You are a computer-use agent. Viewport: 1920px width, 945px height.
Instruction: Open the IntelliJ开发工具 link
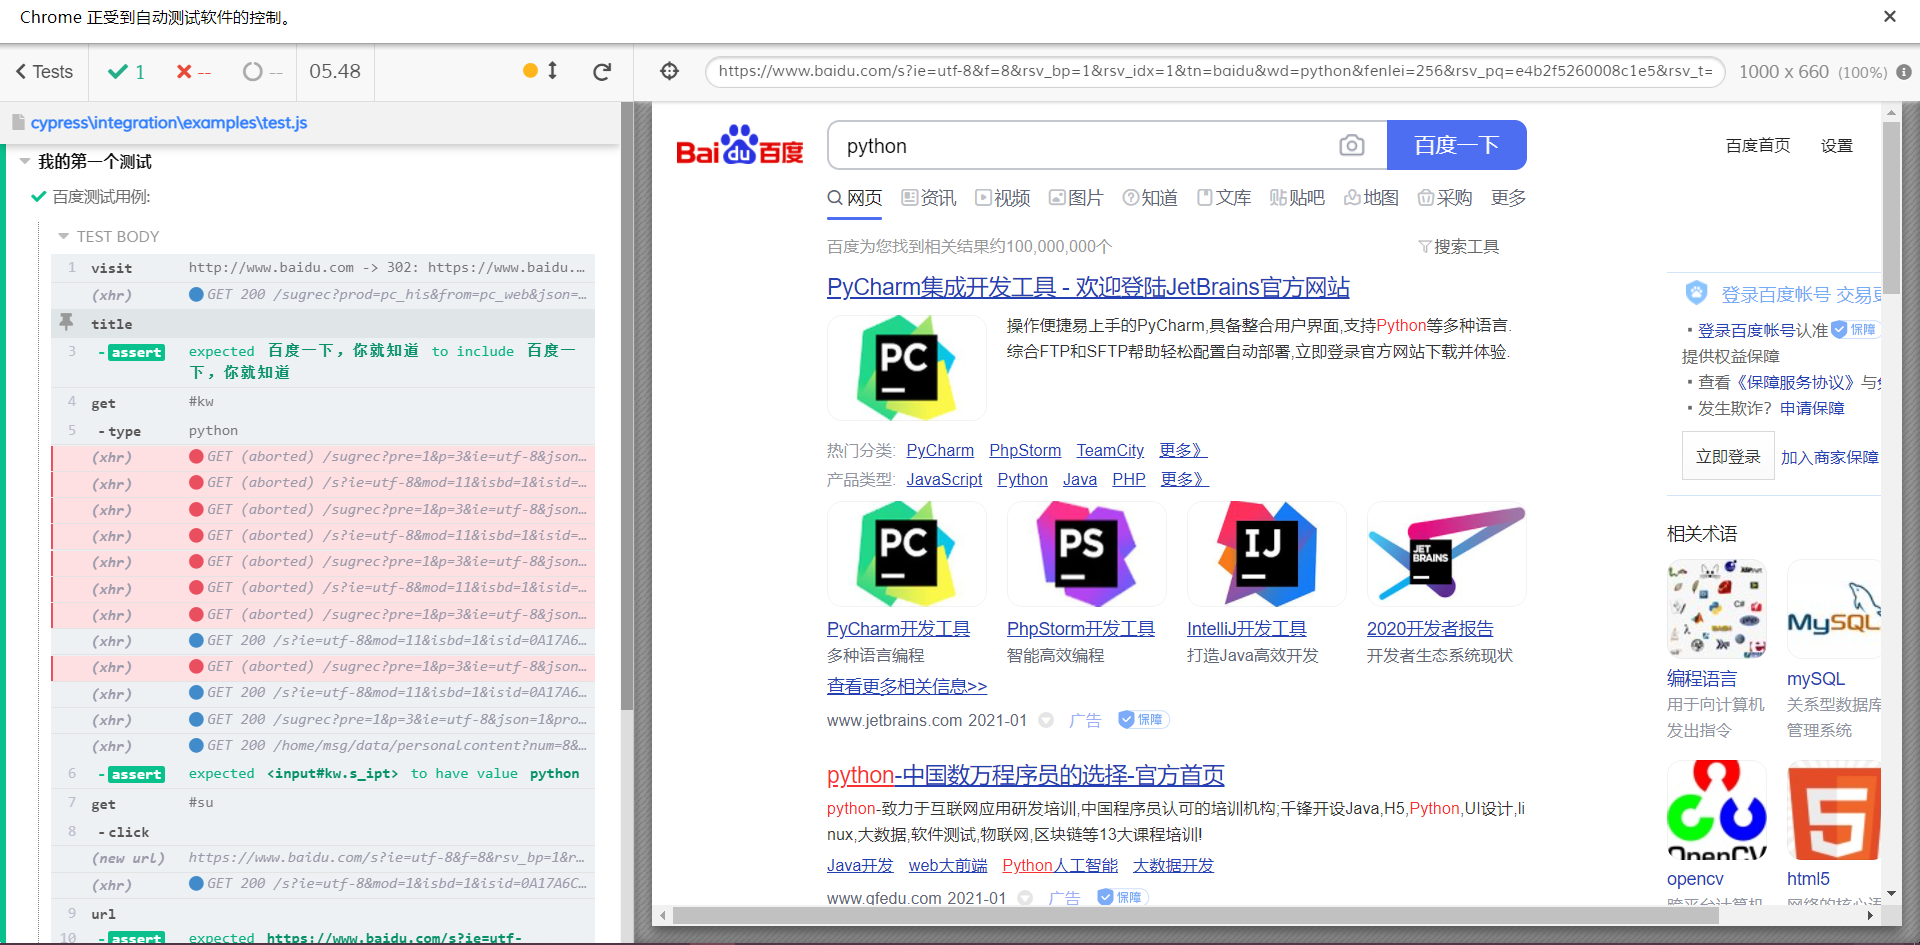coord(1246,629)
